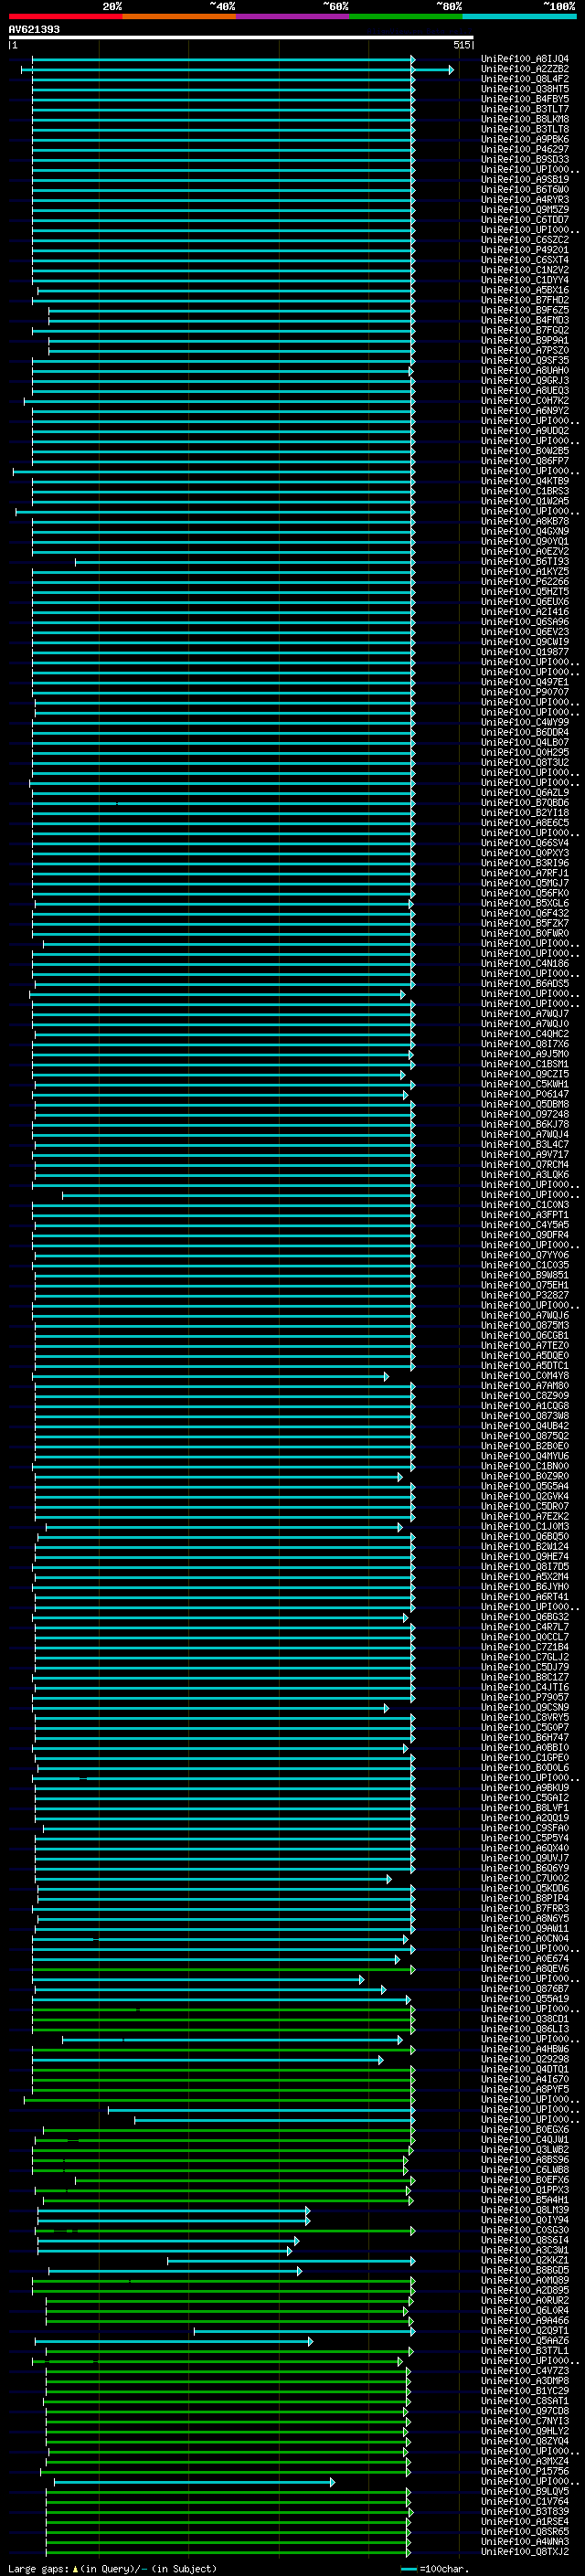585x2576 pixels.
Task: Select label UniRef100_Q1PPX3
Action: 525,2190
